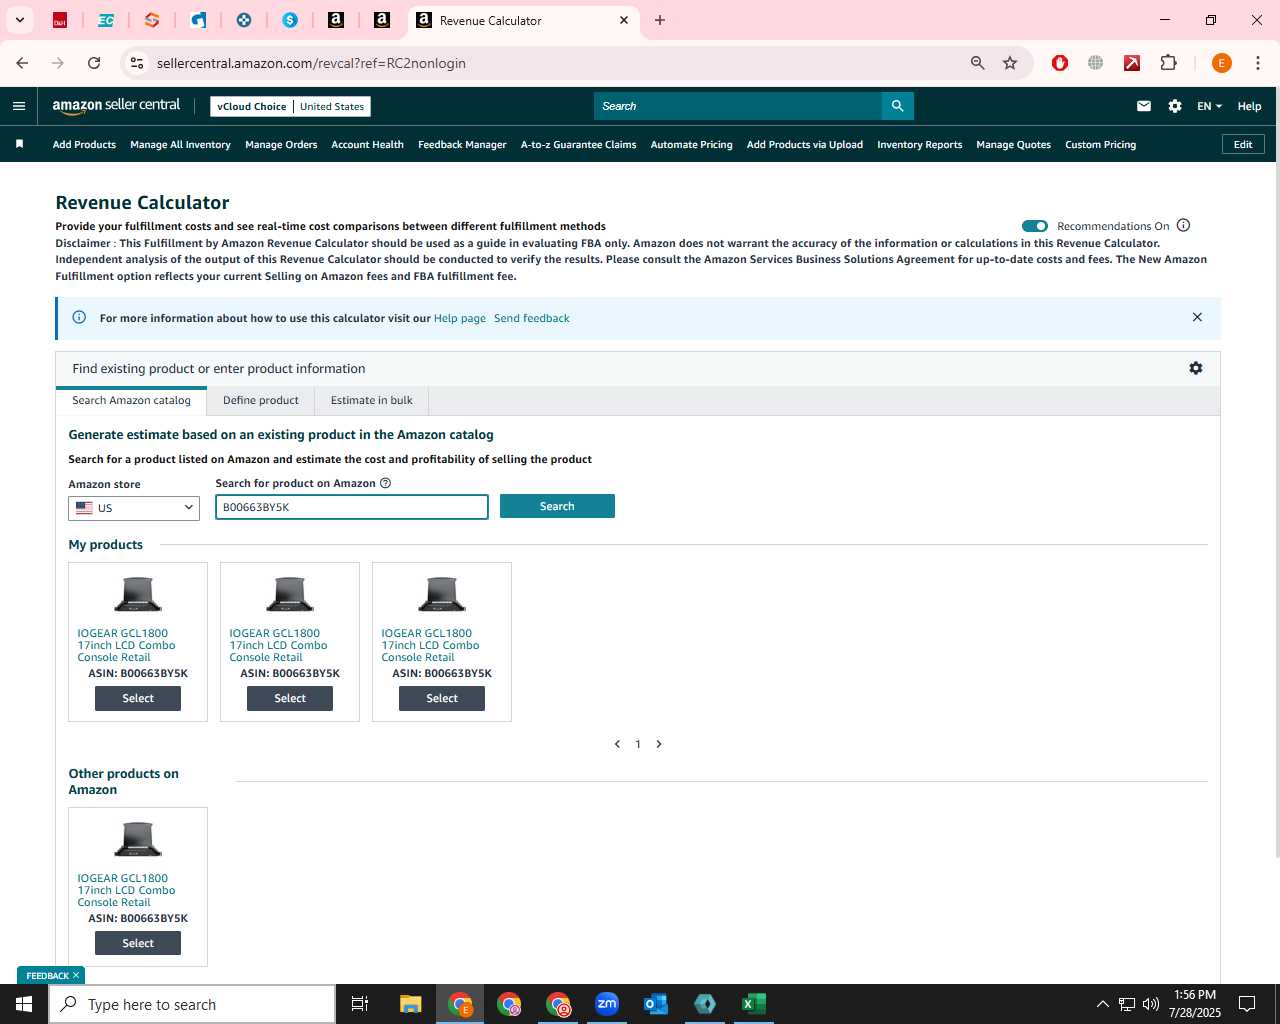Click the browser reload icon
The width and height of the screenshot is (1280, 1024).
point(94,63)
